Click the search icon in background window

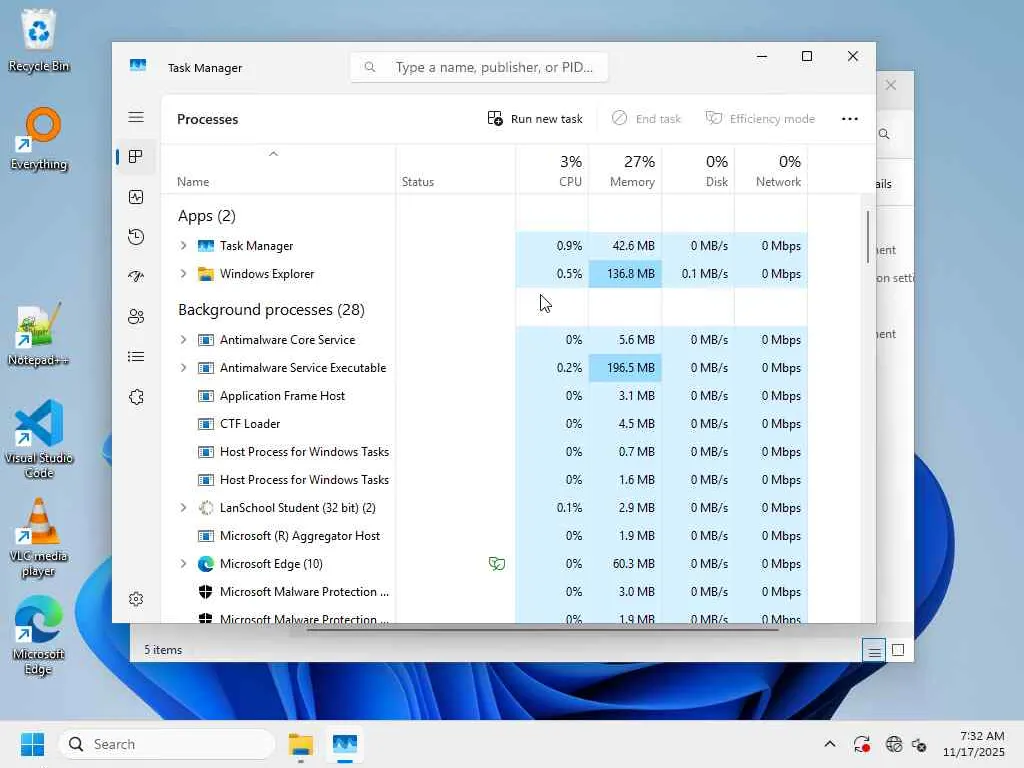point(884,134)
